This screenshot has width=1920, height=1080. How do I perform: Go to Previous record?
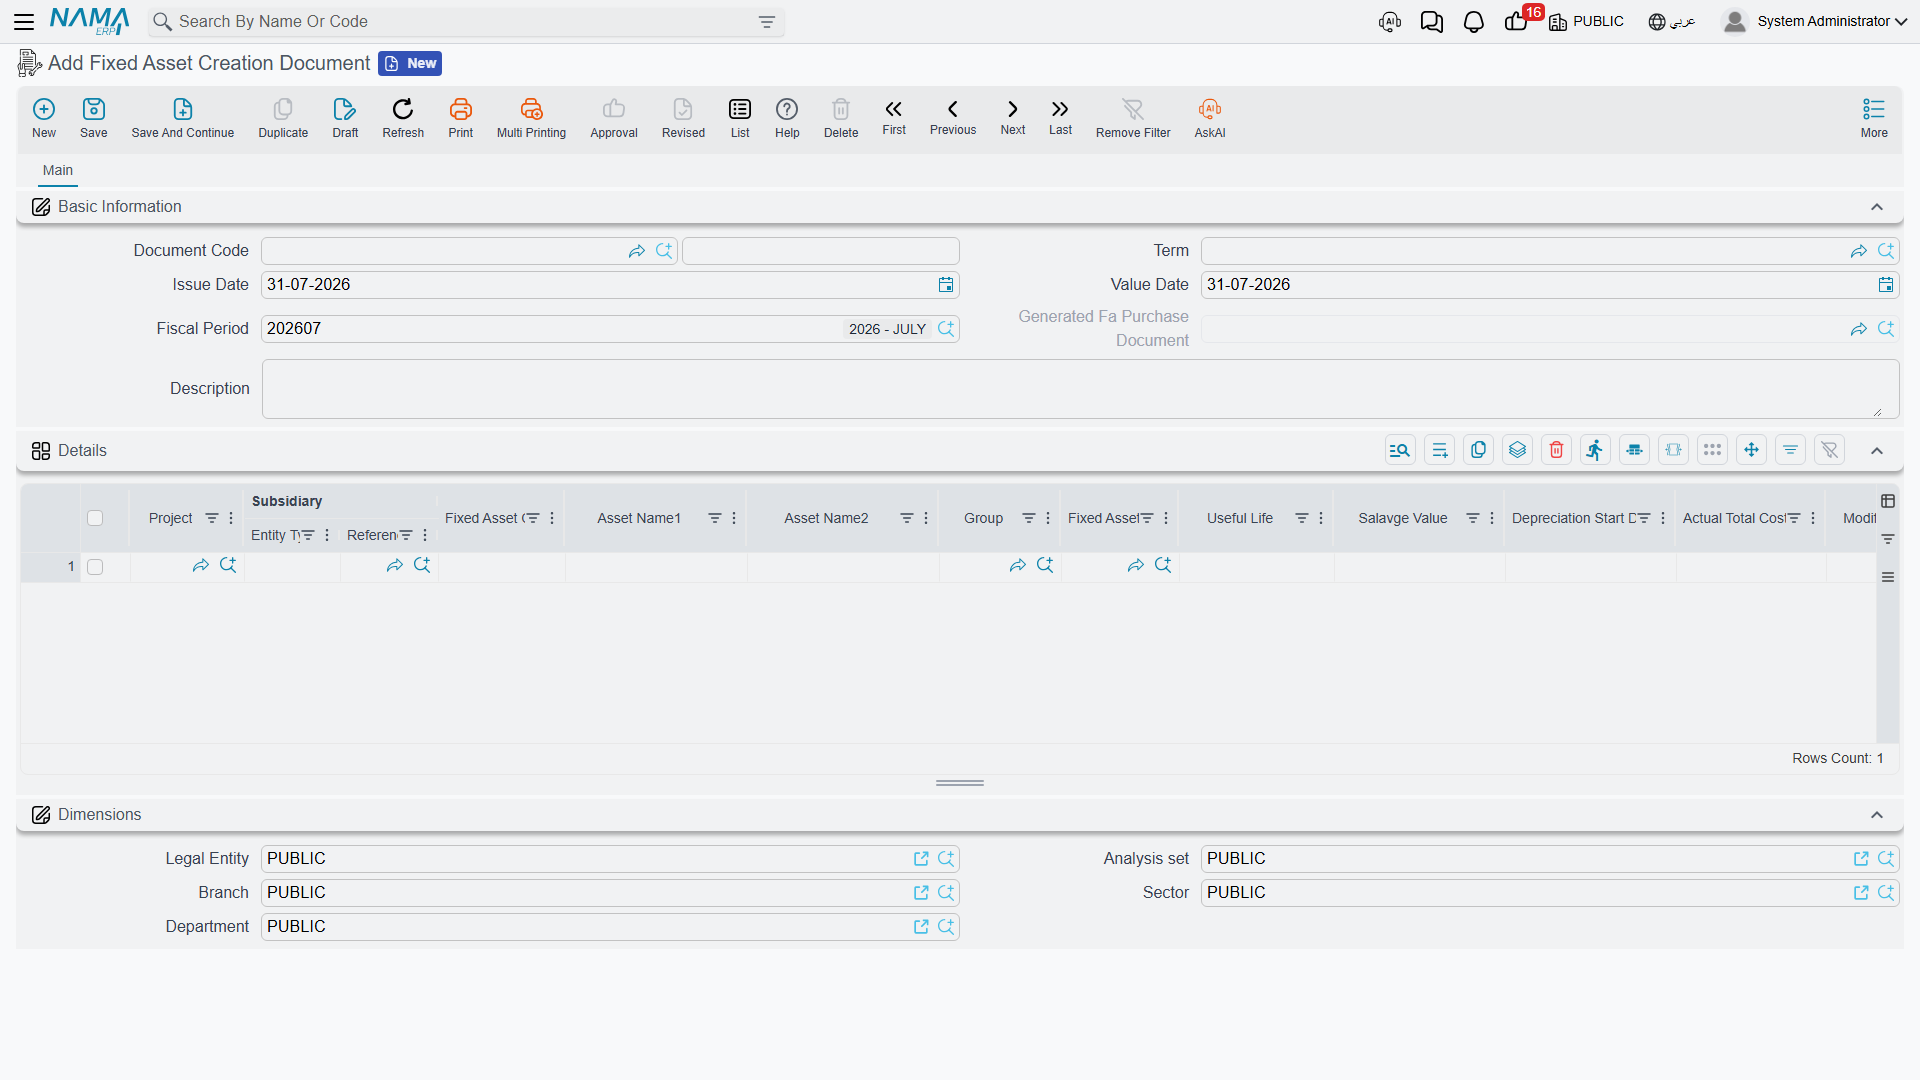point(953,117)
